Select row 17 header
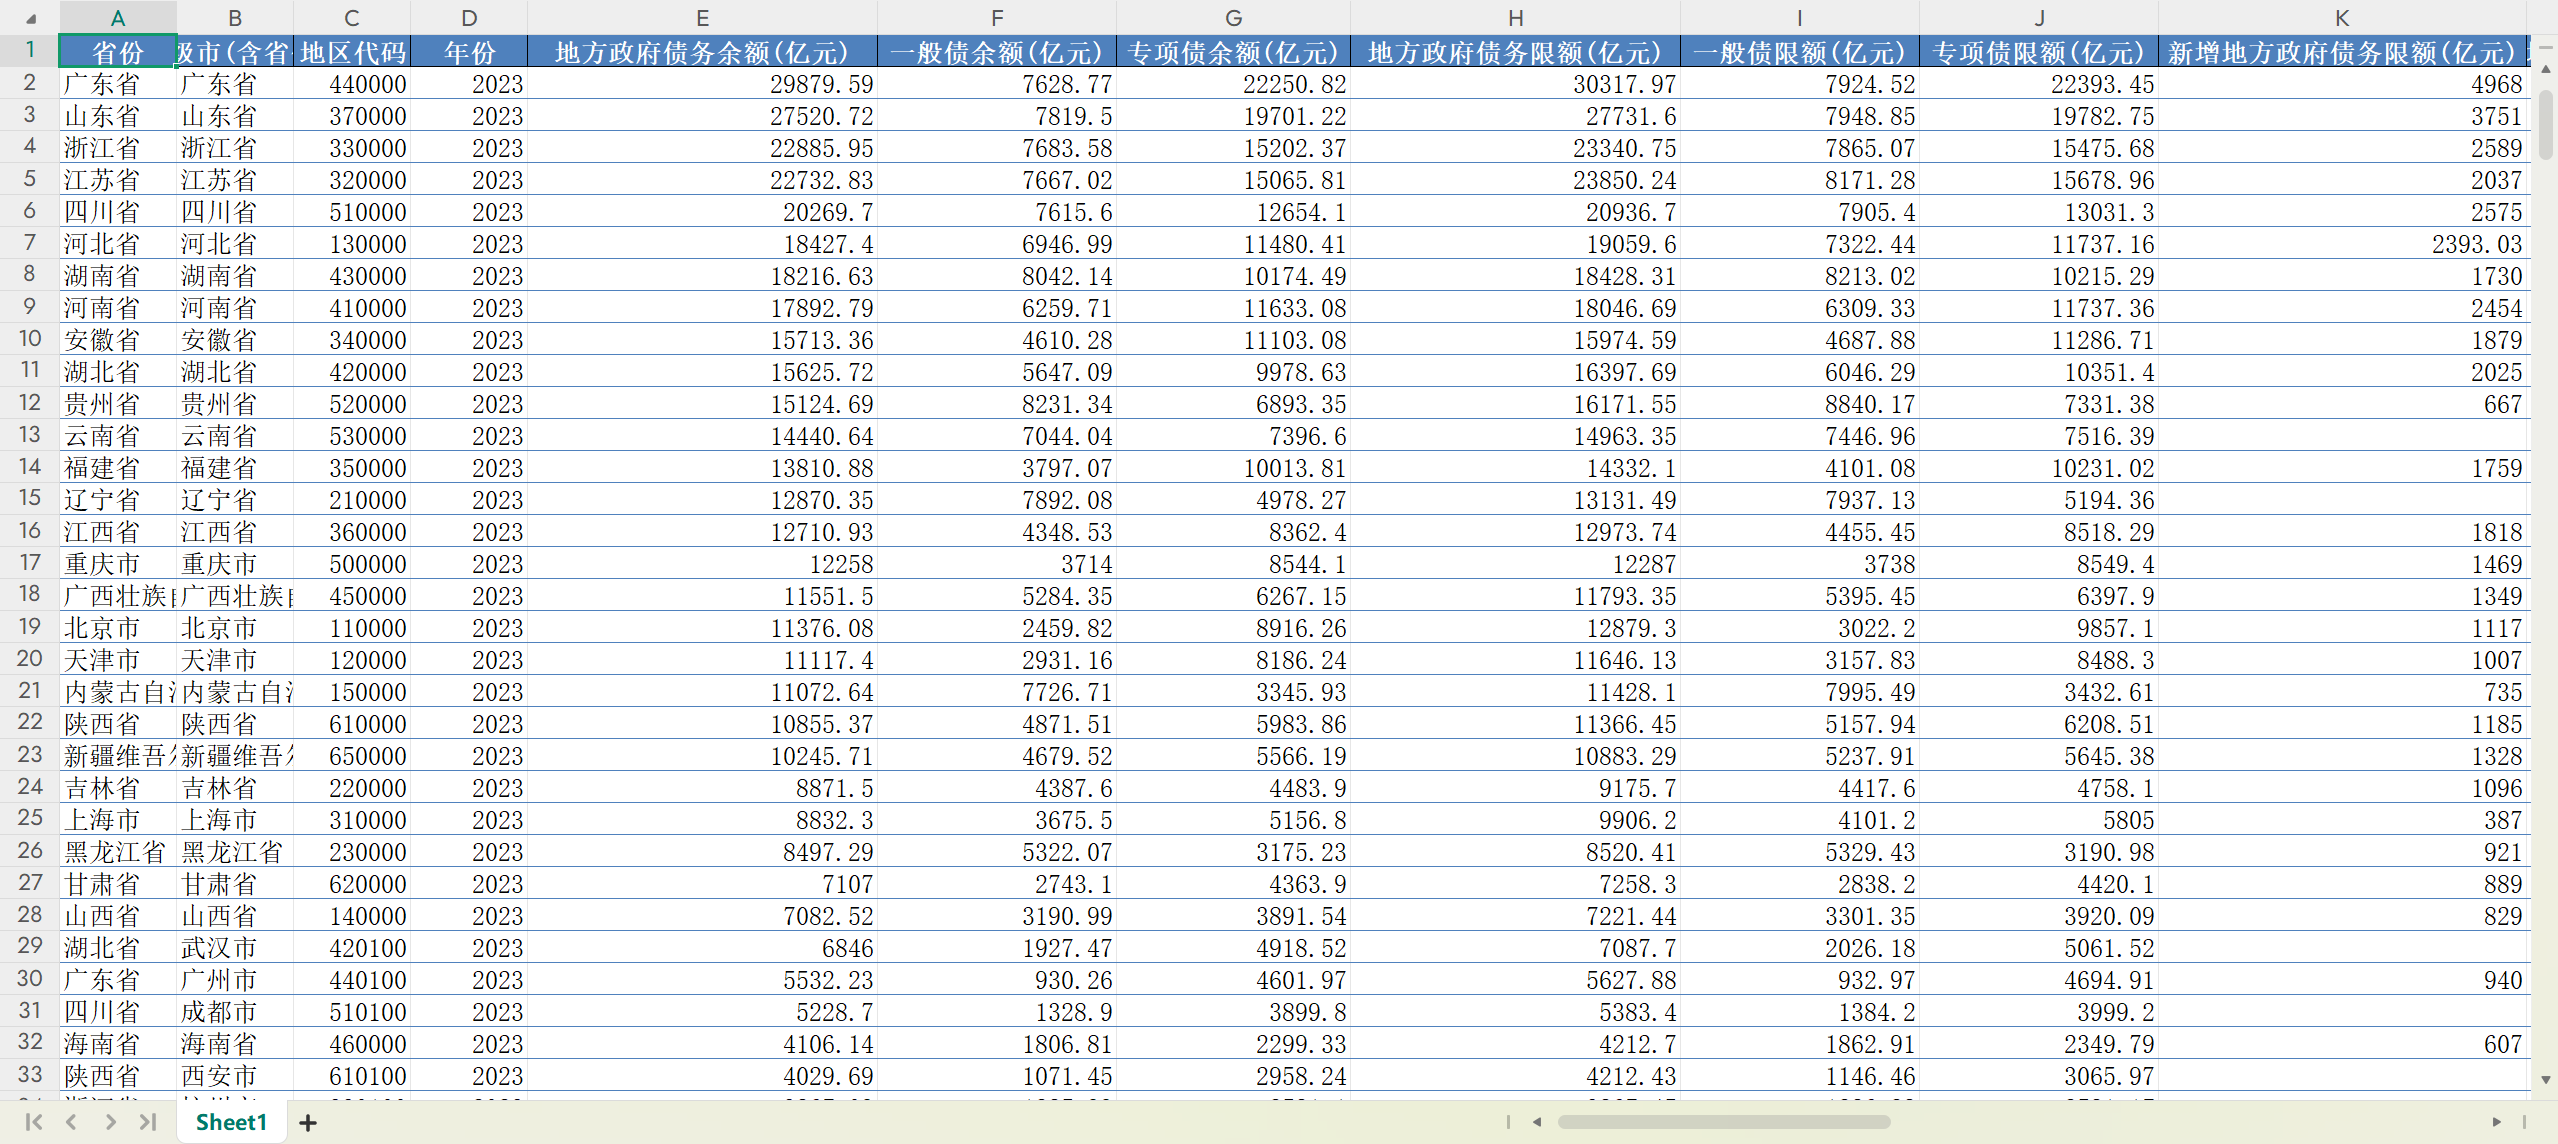Viewport: 2558px width, 1144px height. [30, 563]
